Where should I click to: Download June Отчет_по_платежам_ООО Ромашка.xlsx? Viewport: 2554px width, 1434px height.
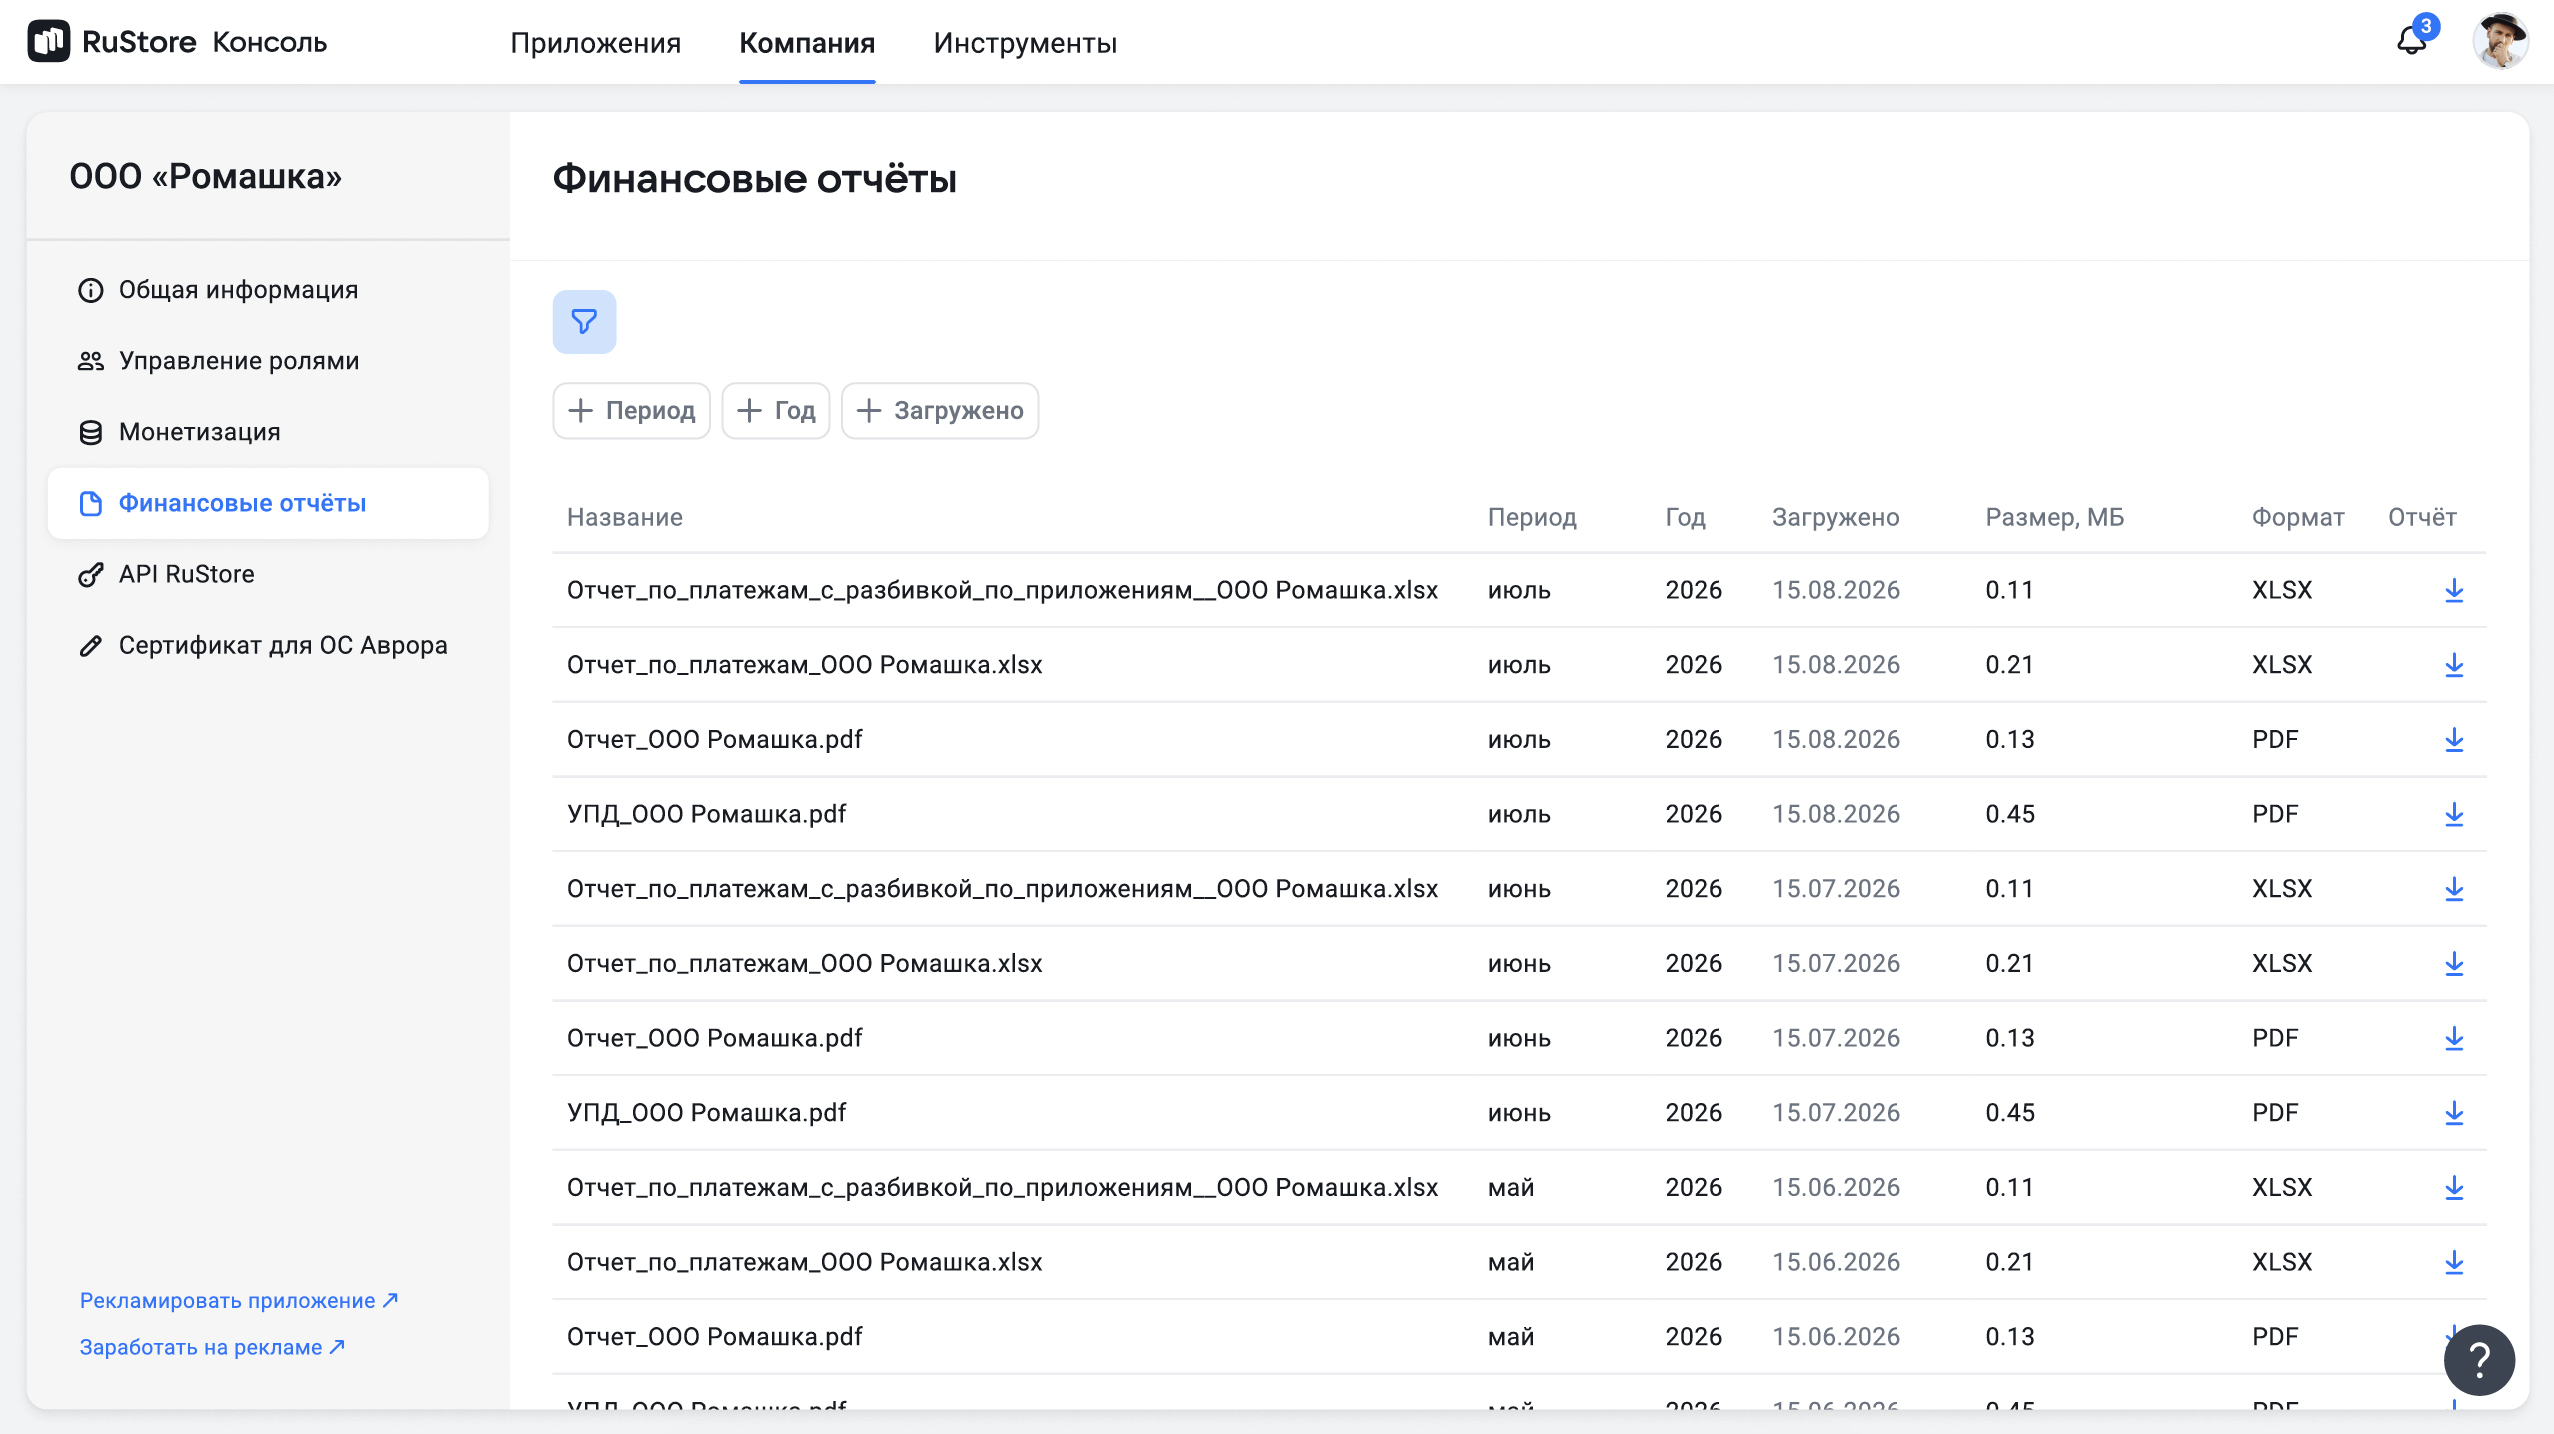[x=2454, y=964]
